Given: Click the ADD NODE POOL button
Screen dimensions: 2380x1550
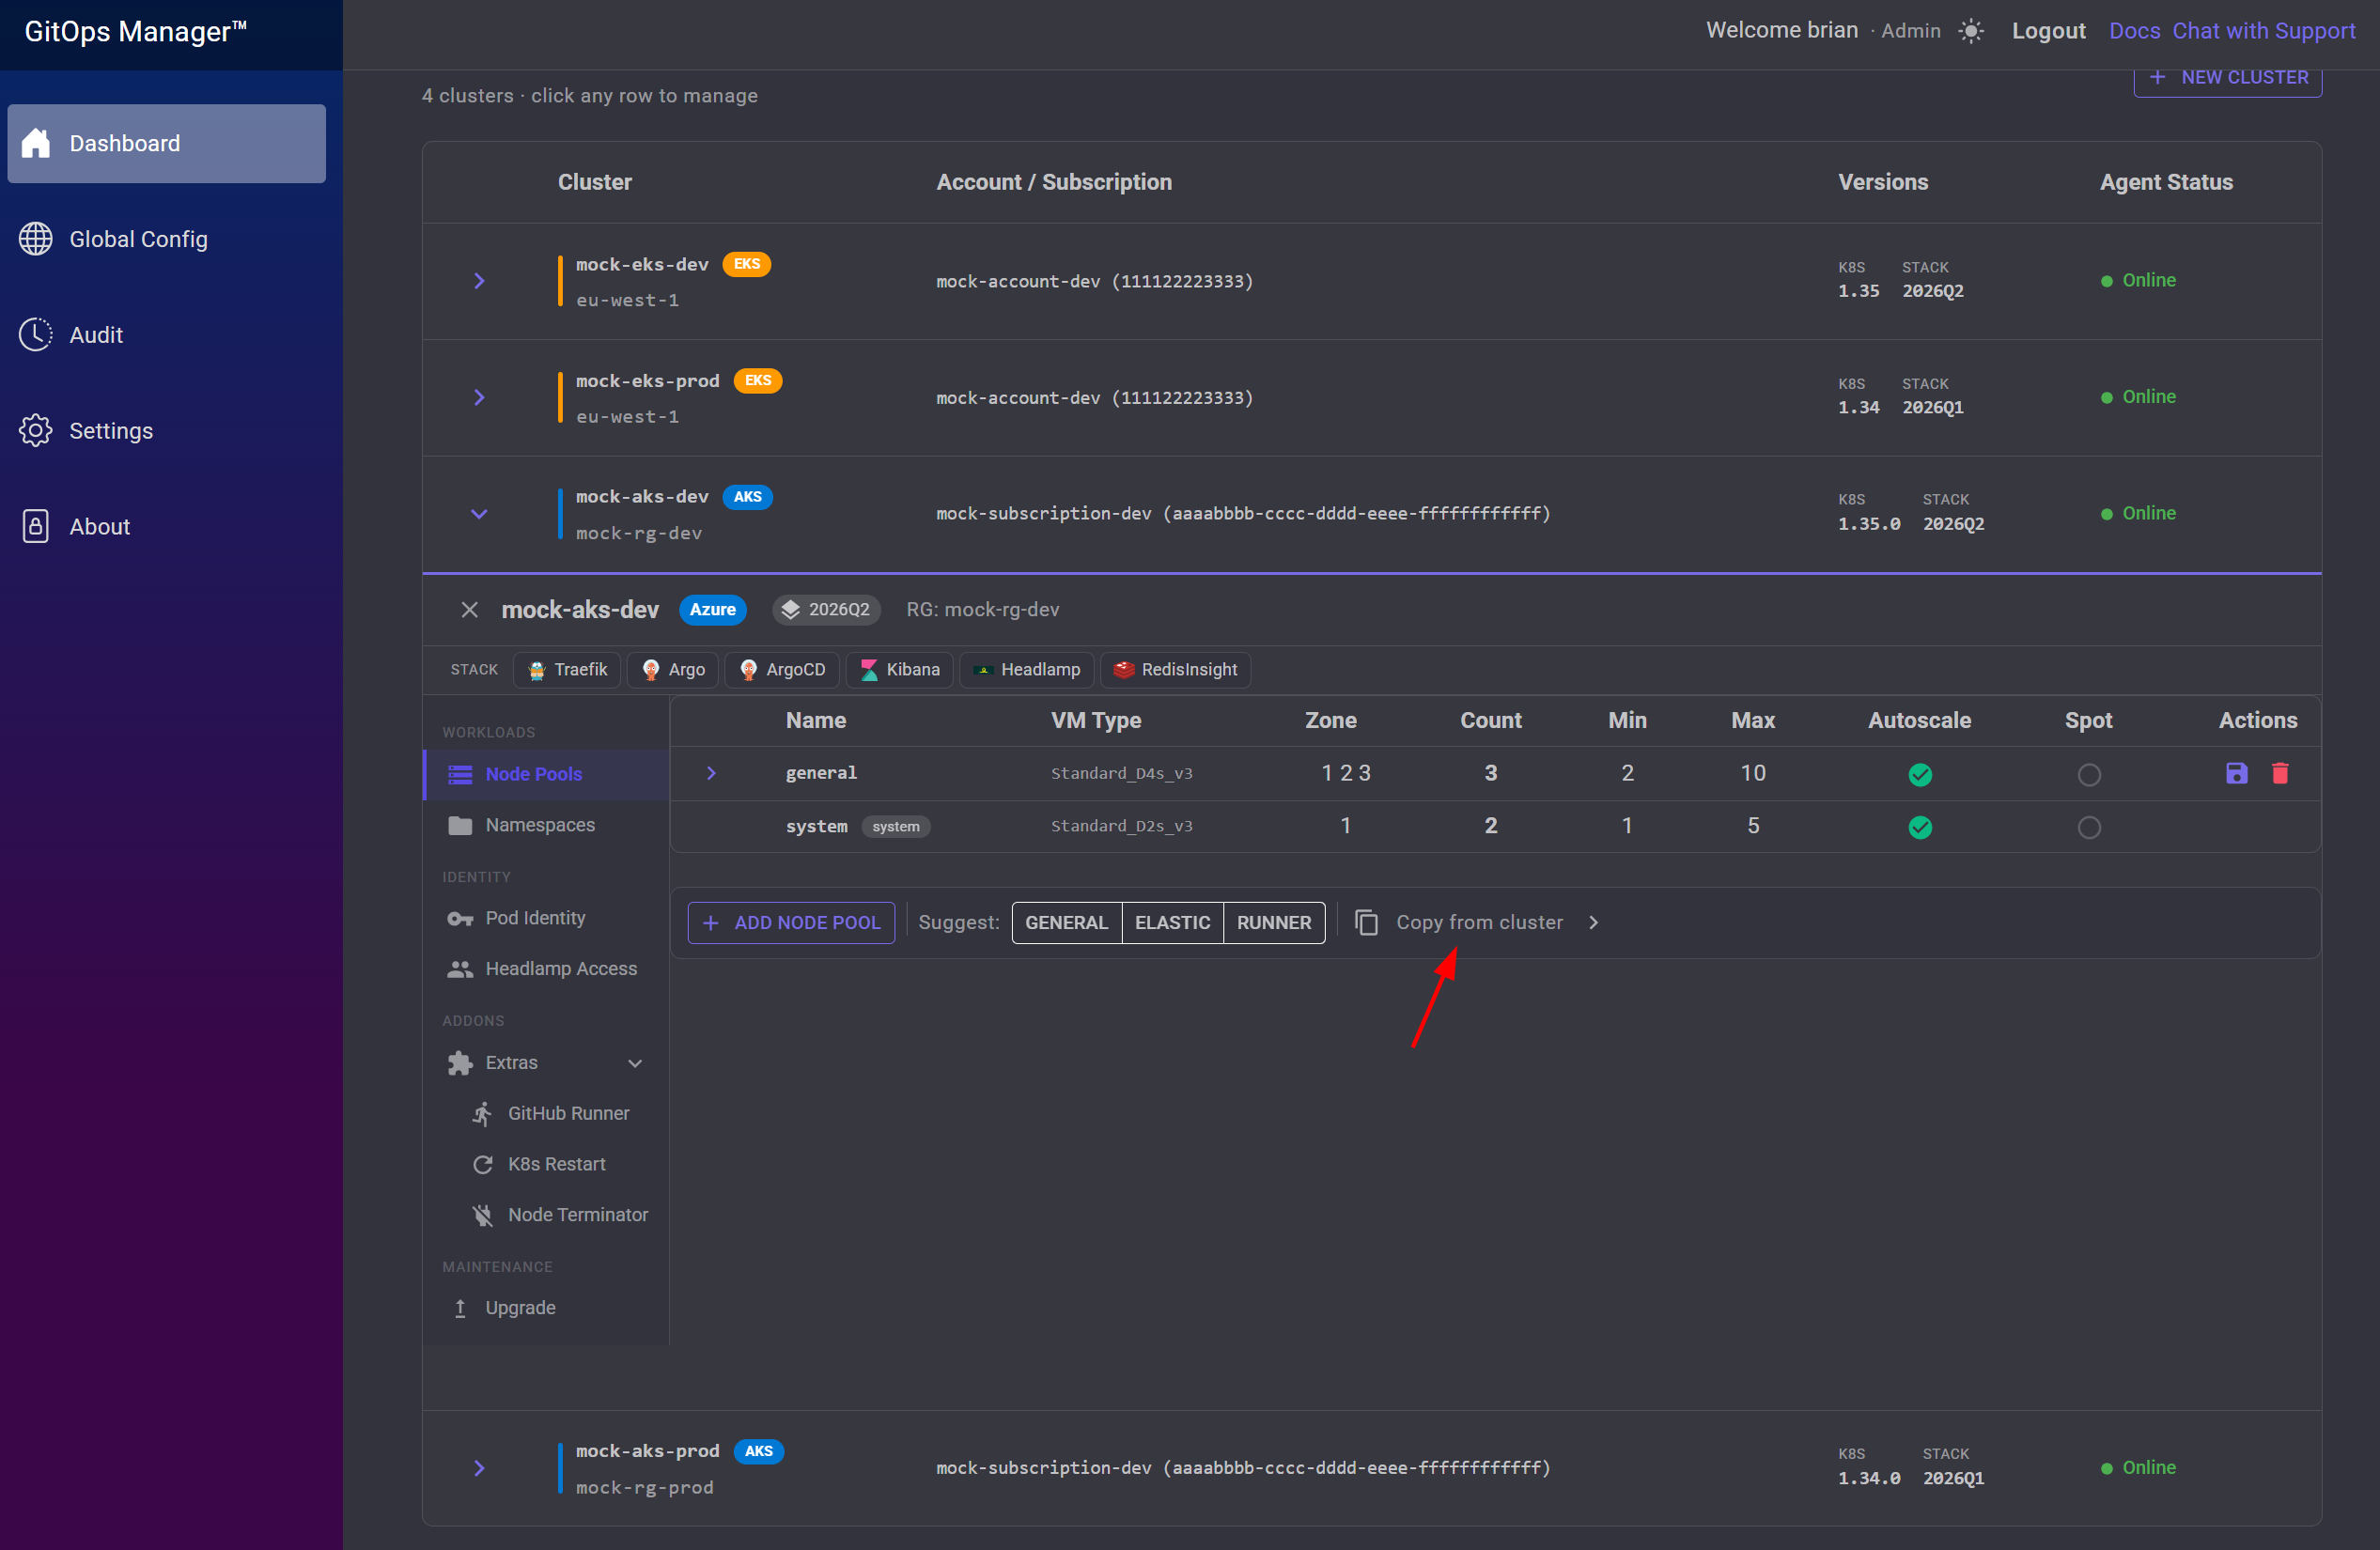Looking at the screenshot, I should [x=791, y=923].
